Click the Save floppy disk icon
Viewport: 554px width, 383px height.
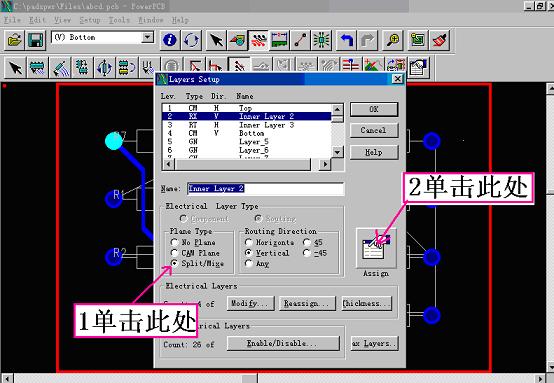35,40
